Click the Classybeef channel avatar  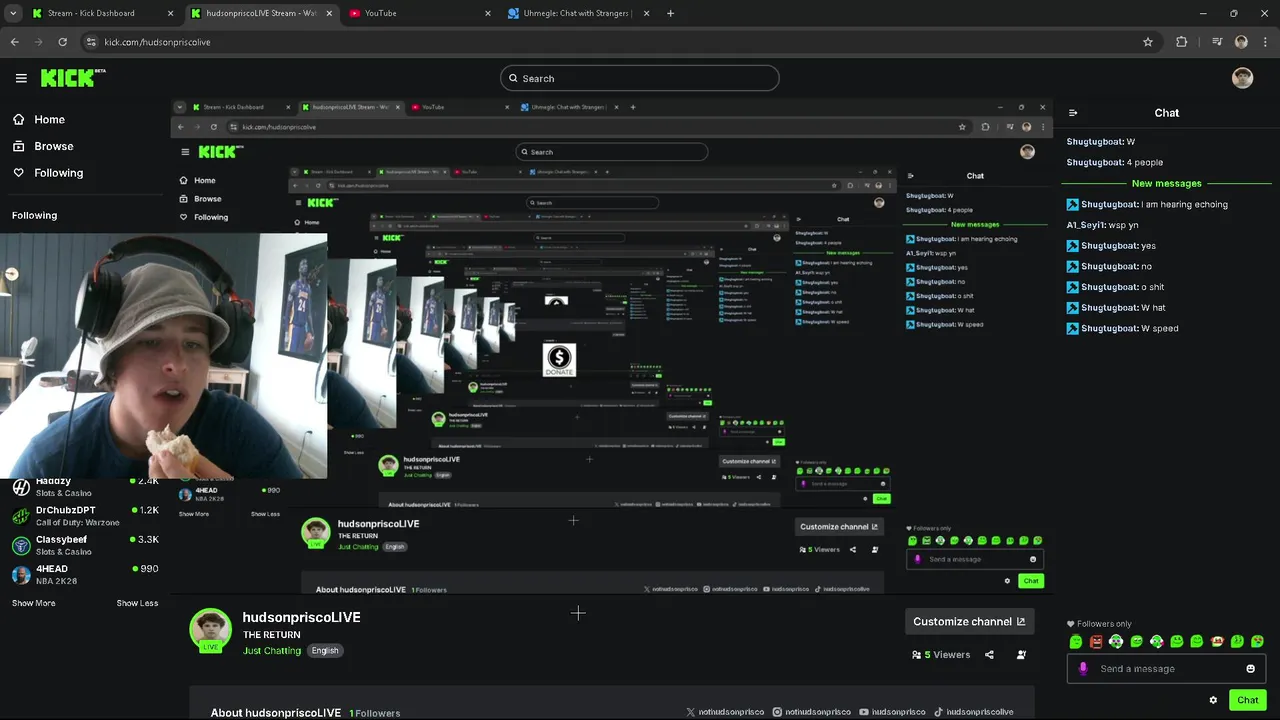[x=21, y=545]
